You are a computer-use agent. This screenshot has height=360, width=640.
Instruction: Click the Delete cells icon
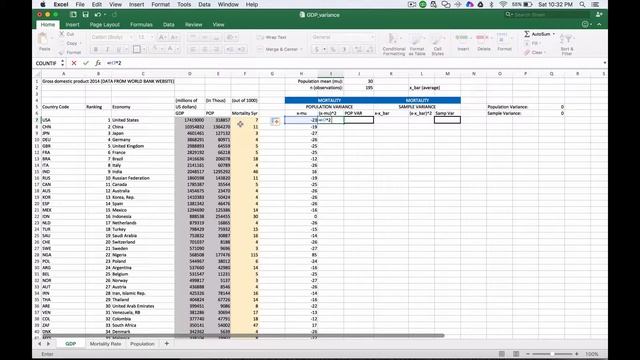(x=483, y=38)
